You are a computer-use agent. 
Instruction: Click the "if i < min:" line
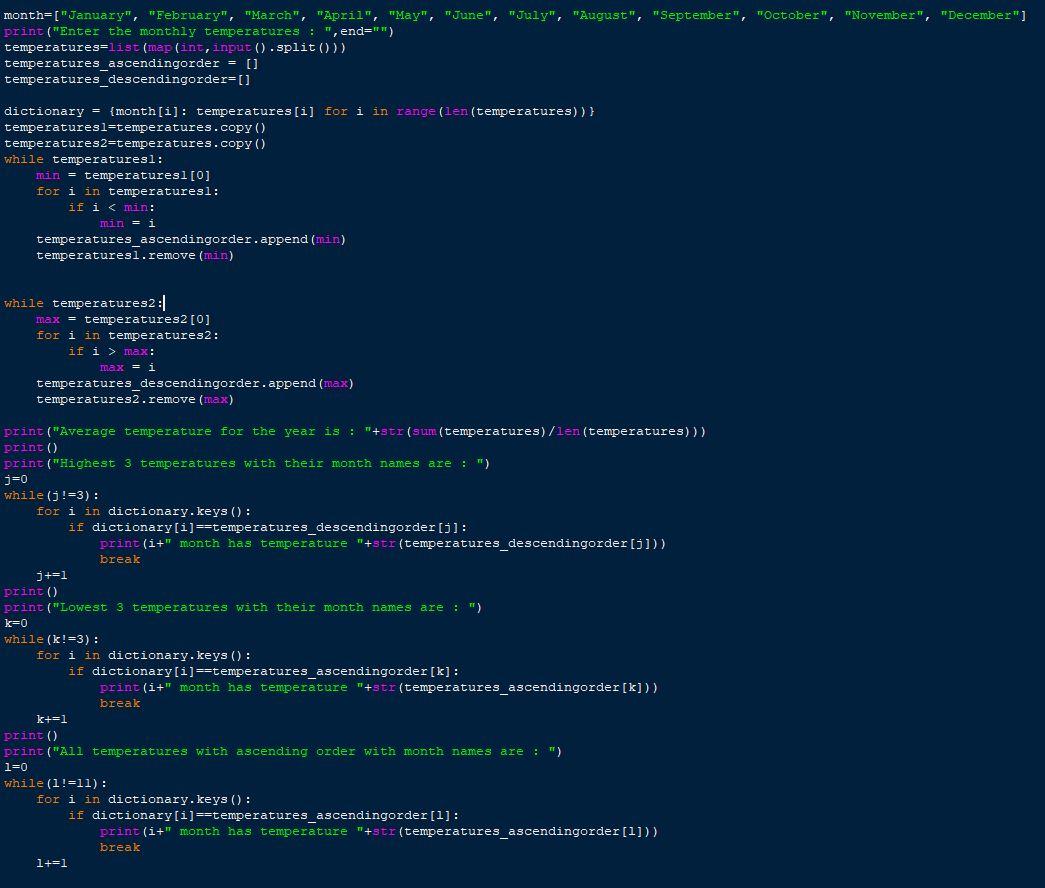[111, 207]
